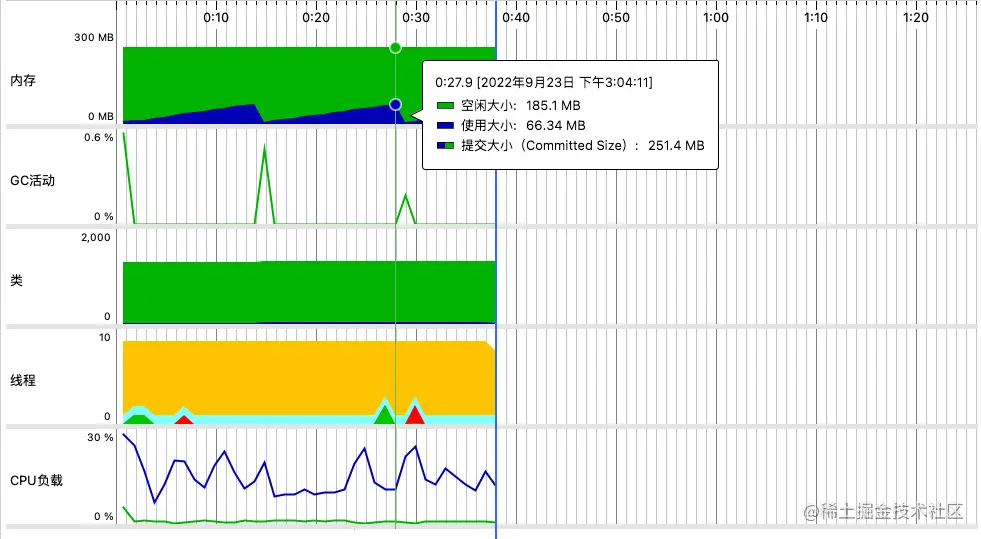Click the red thread-state triangle near 0:30

tap(415, 415)
